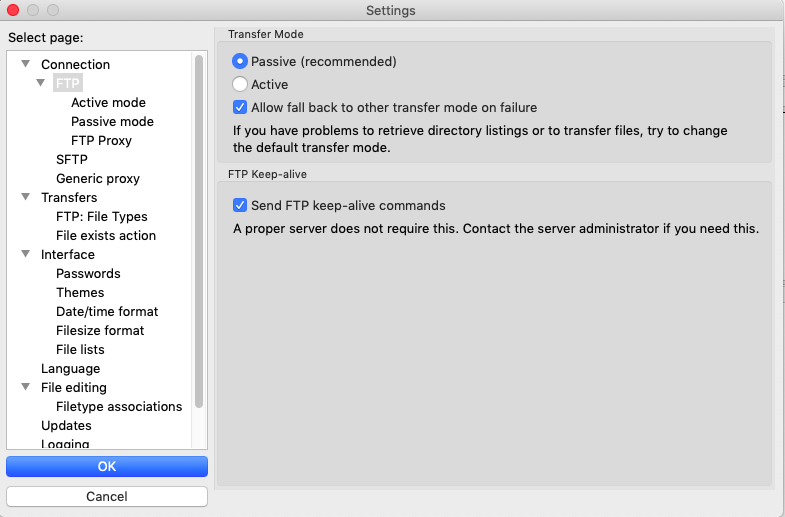Collapse the Connection tree node triangle
785x517 pixels.
[x=26, y=64]
